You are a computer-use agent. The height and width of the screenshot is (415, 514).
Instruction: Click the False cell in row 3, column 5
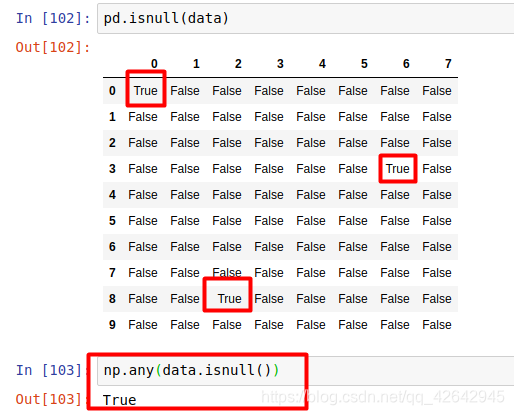click(x=353, y=169)
